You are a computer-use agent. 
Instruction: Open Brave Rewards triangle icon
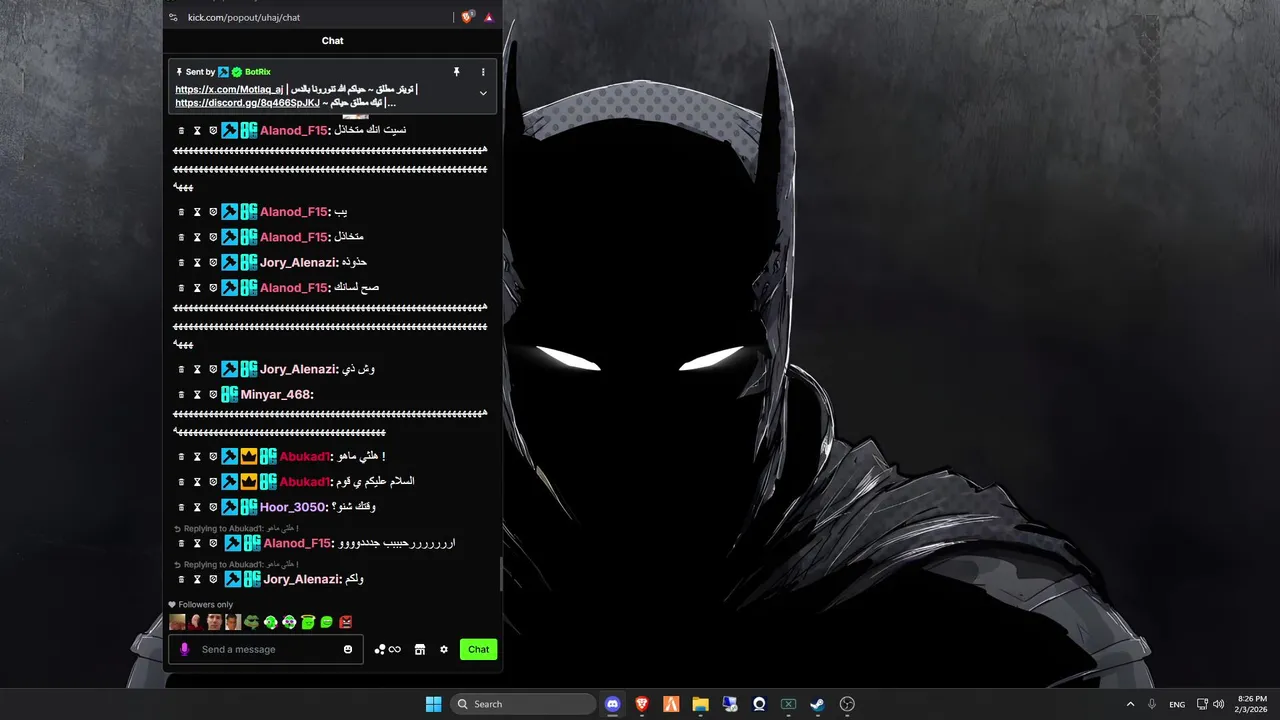coord(489,17)
